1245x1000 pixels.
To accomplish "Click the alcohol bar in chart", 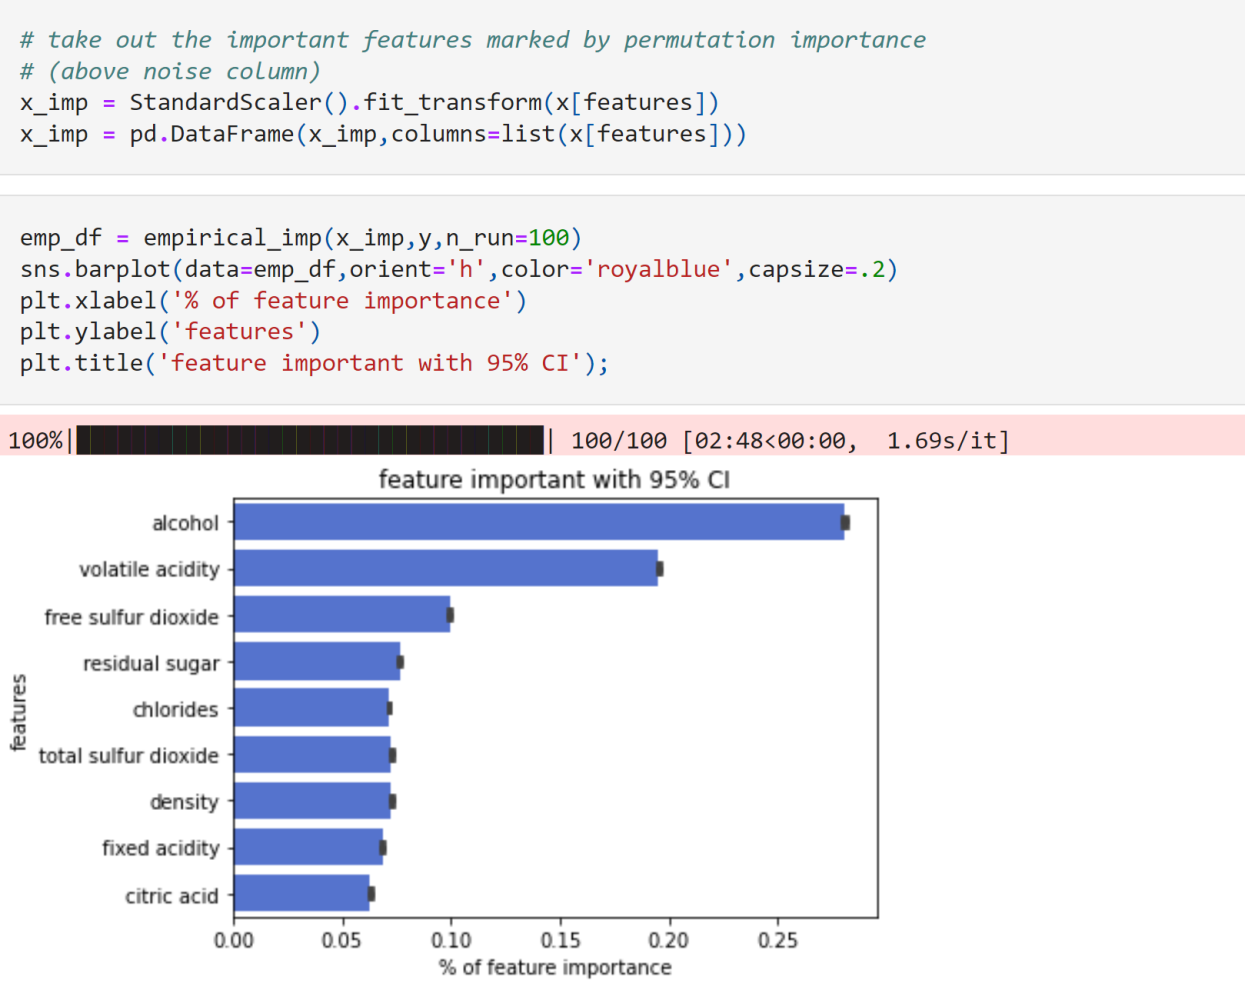I will (x=540, y=522).
